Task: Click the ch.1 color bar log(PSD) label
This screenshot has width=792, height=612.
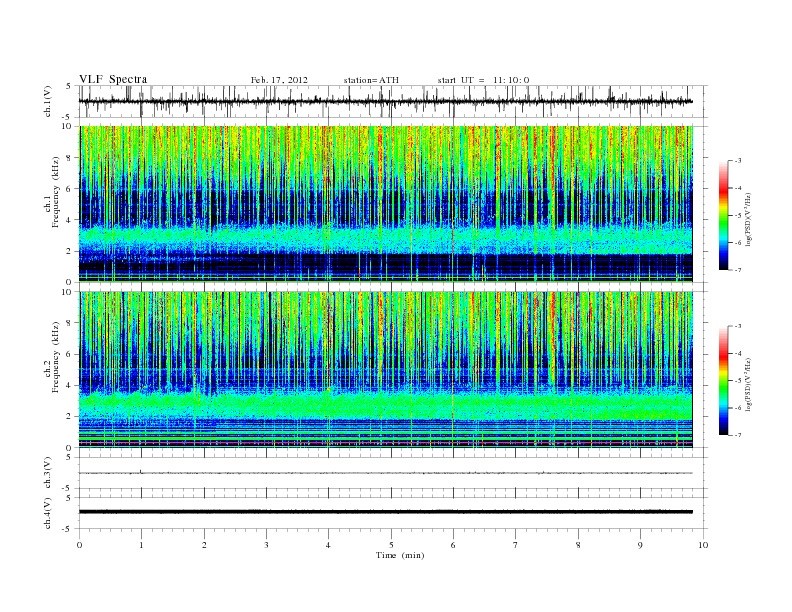Action: click(748, 220)
